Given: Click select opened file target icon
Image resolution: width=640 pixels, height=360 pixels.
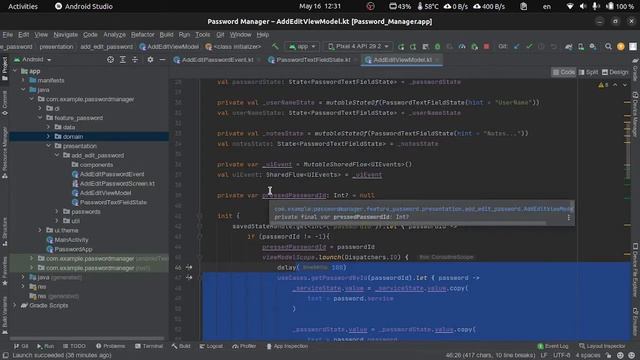Looking at the screenshot, I should [x=110, y=60].
